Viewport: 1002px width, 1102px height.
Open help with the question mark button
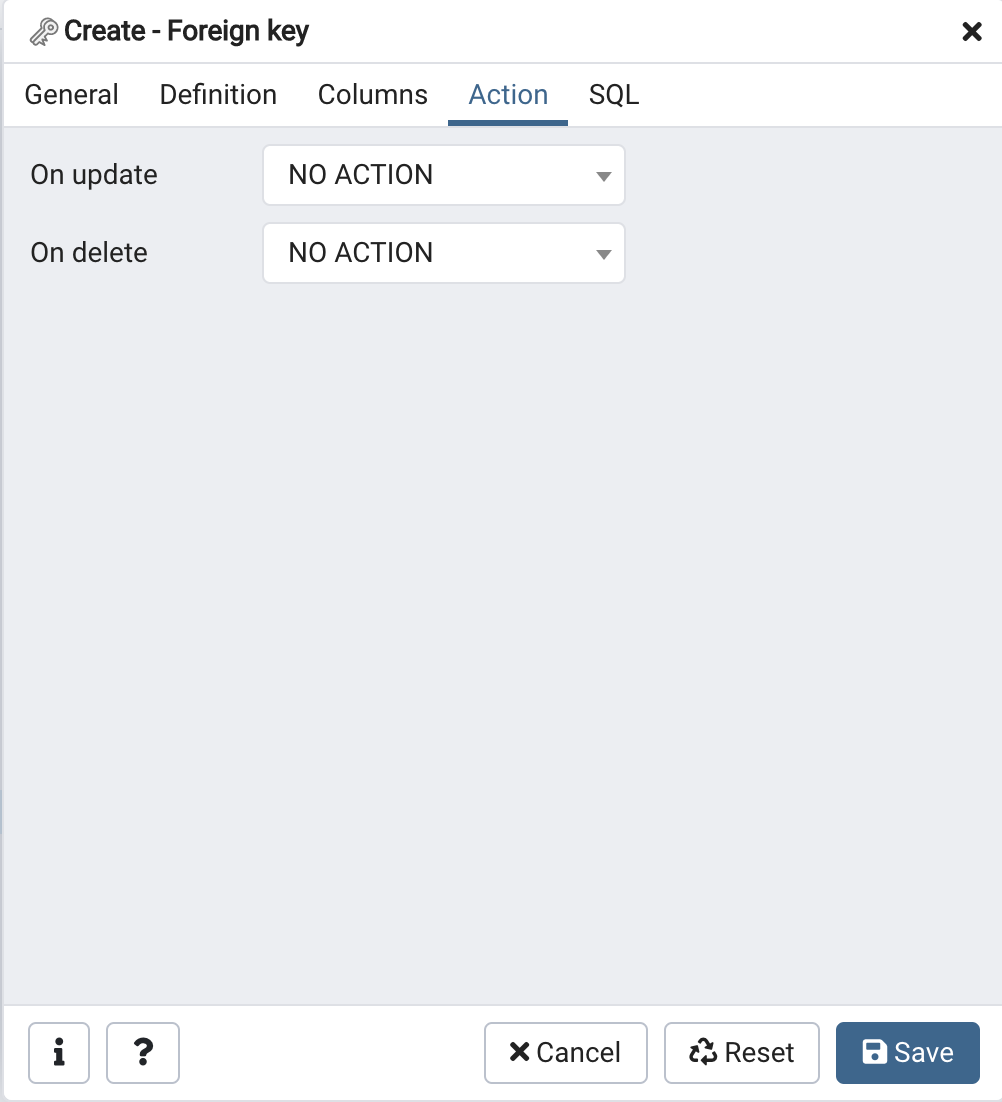tap(143, 1052)
